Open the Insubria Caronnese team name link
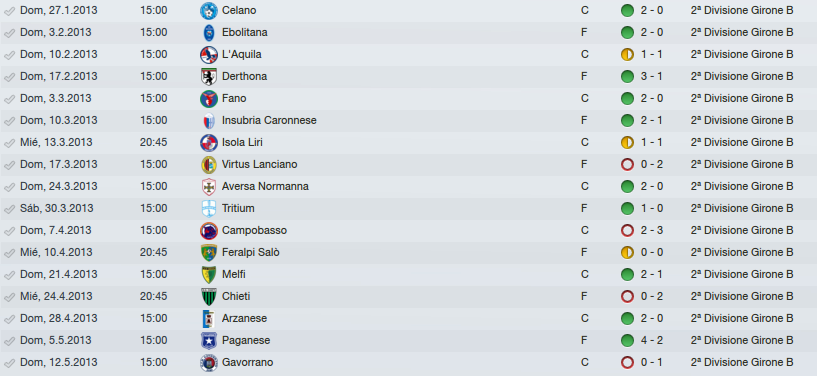This screenshot has height=376, width=817. click(269, 120)
